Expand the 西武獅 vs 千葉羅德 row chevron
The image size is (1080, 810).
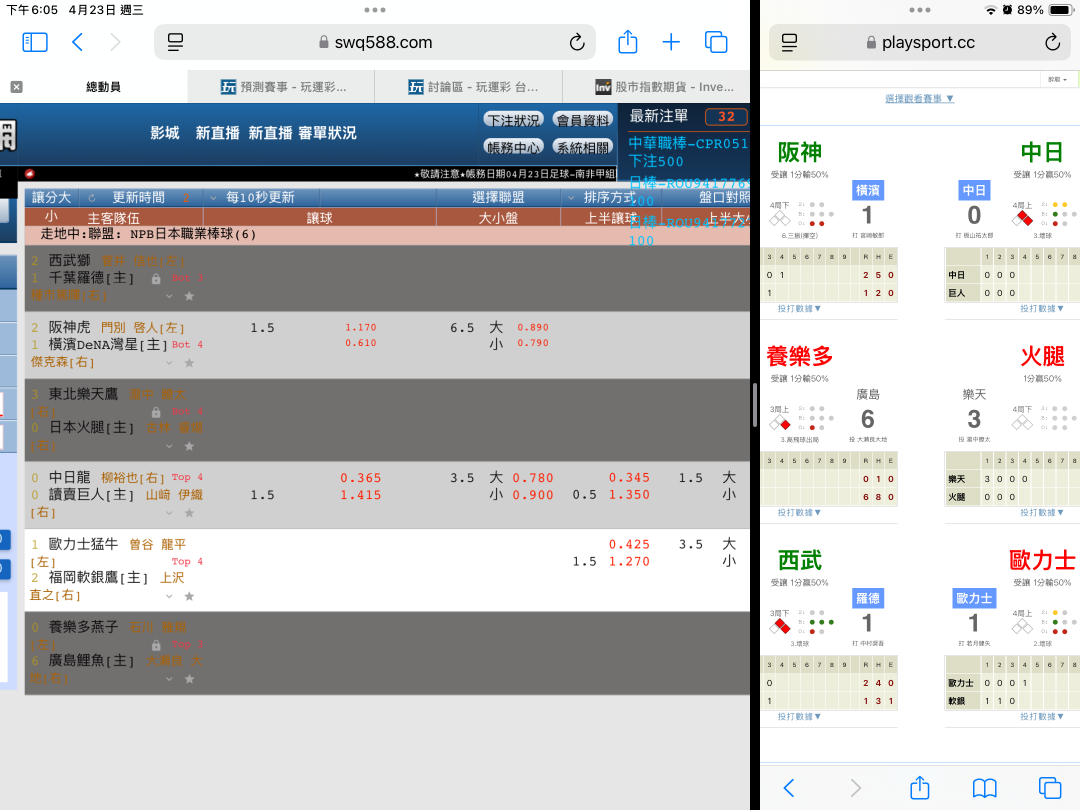169,296
